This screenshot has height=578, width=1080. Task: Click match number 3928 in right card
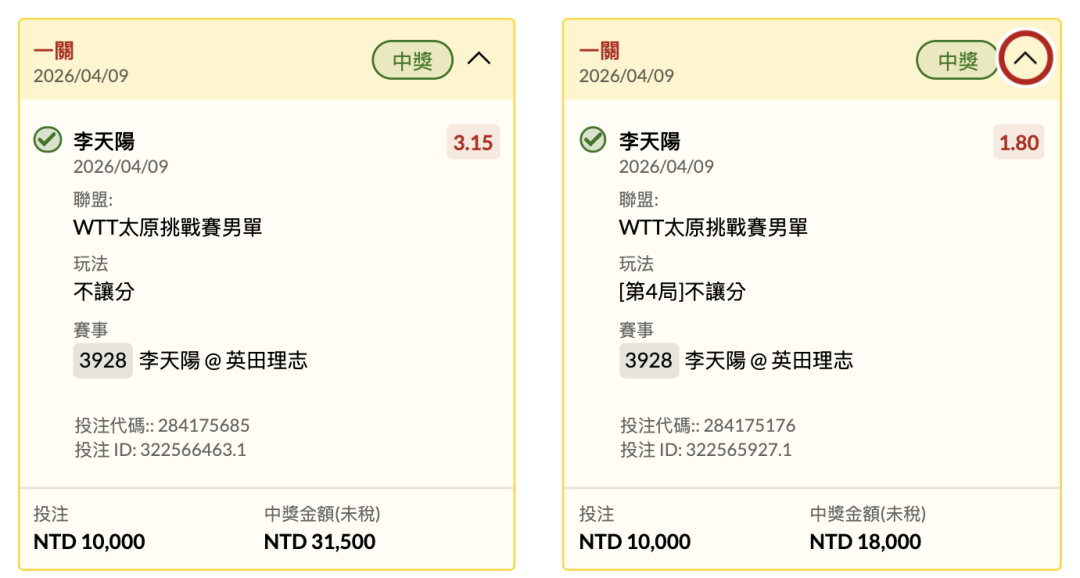(x=649, y=361)
